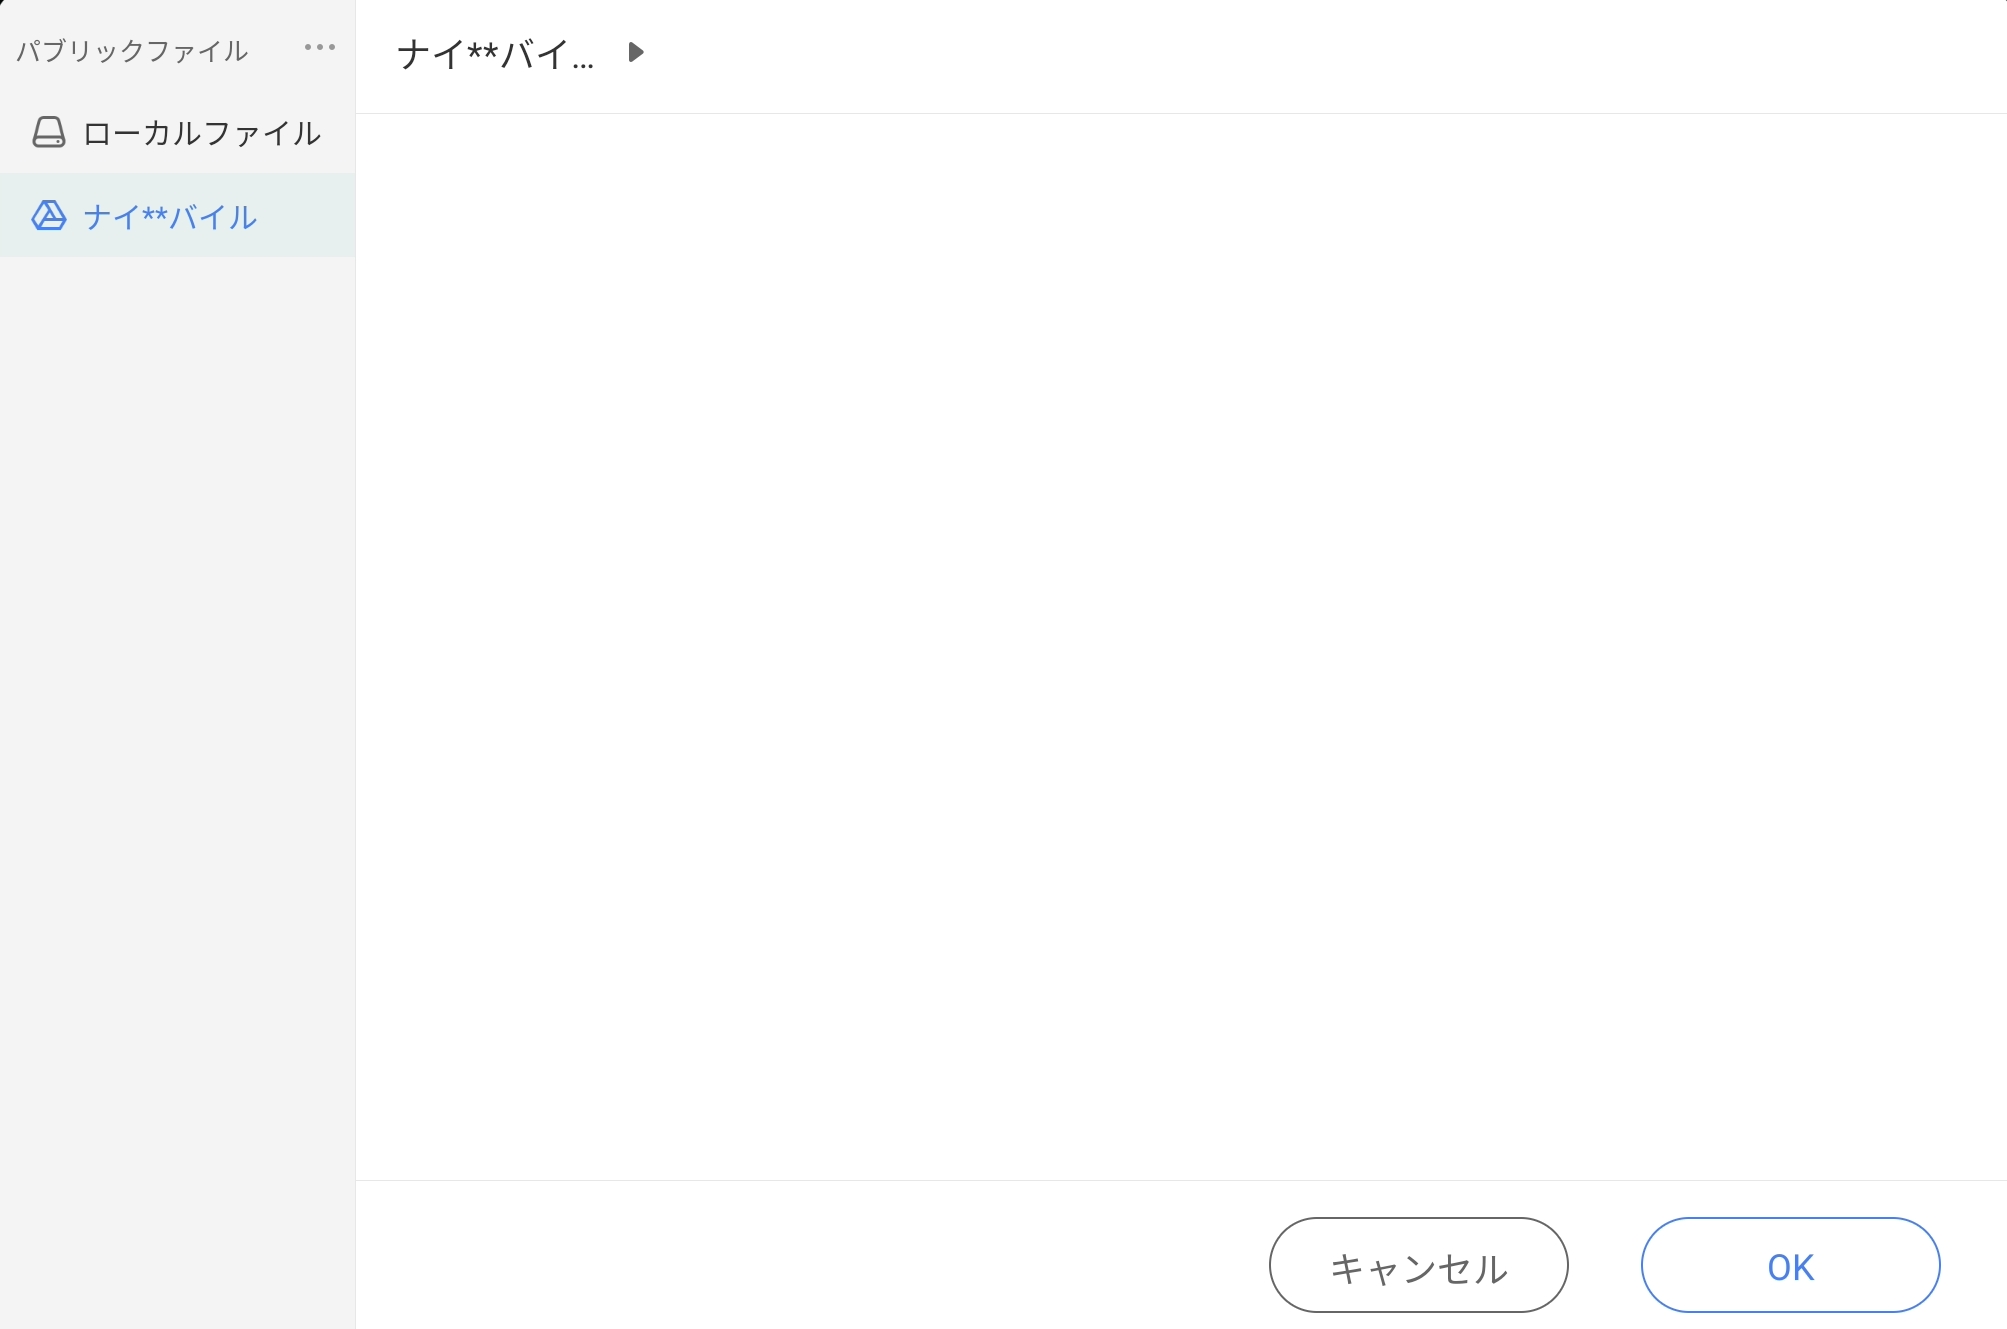
Task: Confirm selection with the OK button
Action: [x=1790, y=1266]
